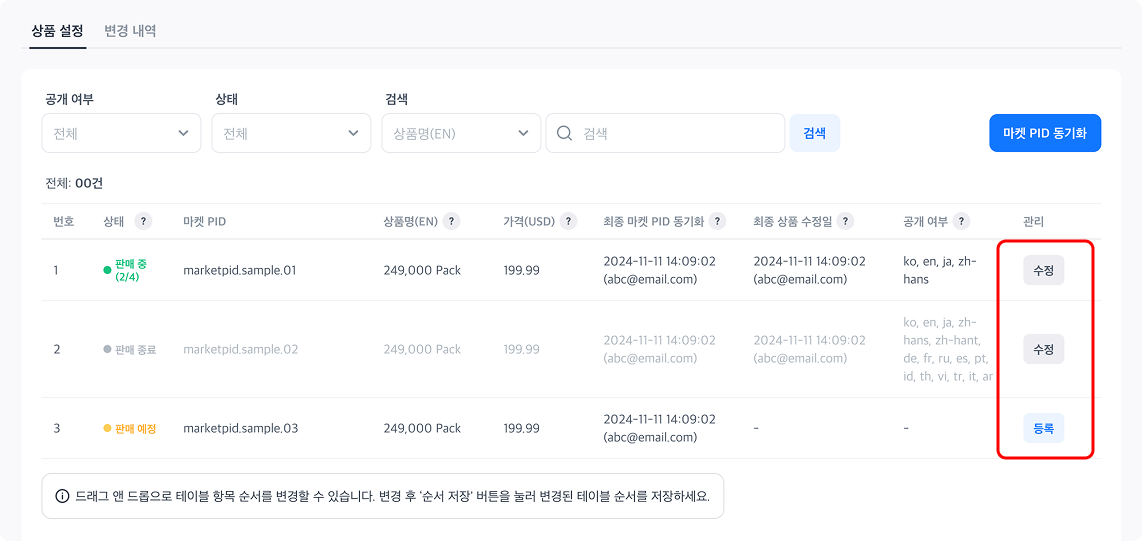This screenshot has width=1142, height=541.
Task: Click the help icon next to 가격(USD) header
Action: click(x=568, y=221)
